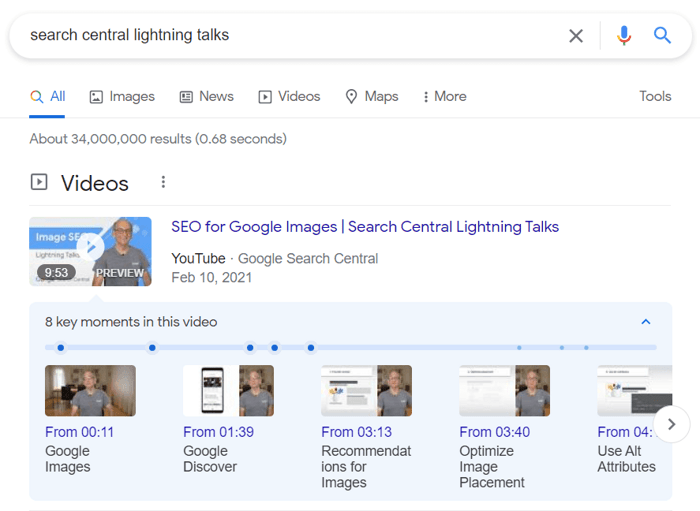Open the More search categories menu
This screenshot has width=700, height=511.
click(444, 96)
